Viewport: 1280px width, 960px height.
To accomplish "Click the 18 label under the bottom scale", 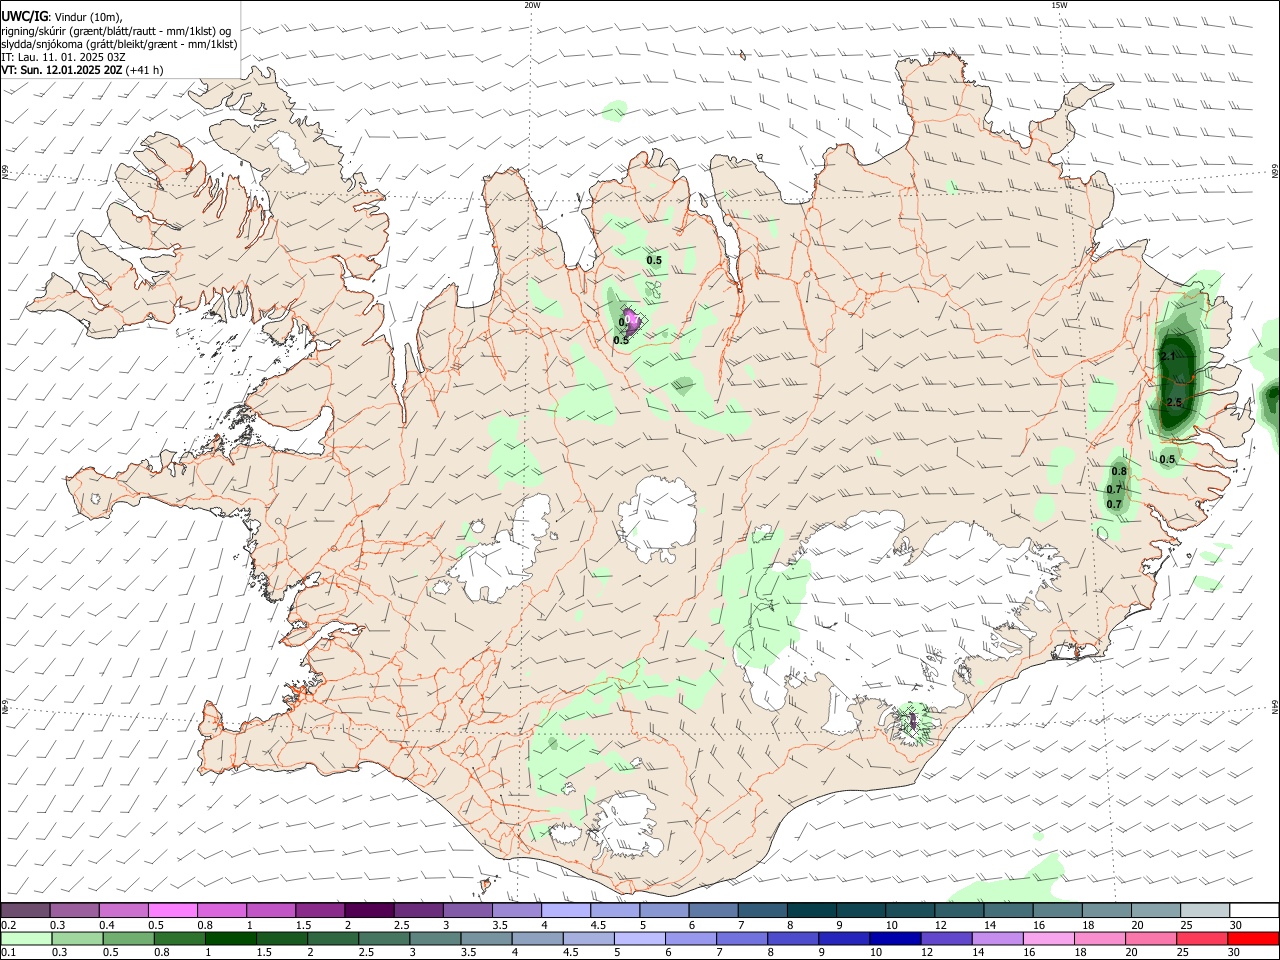I will [x=1081, y=953].
